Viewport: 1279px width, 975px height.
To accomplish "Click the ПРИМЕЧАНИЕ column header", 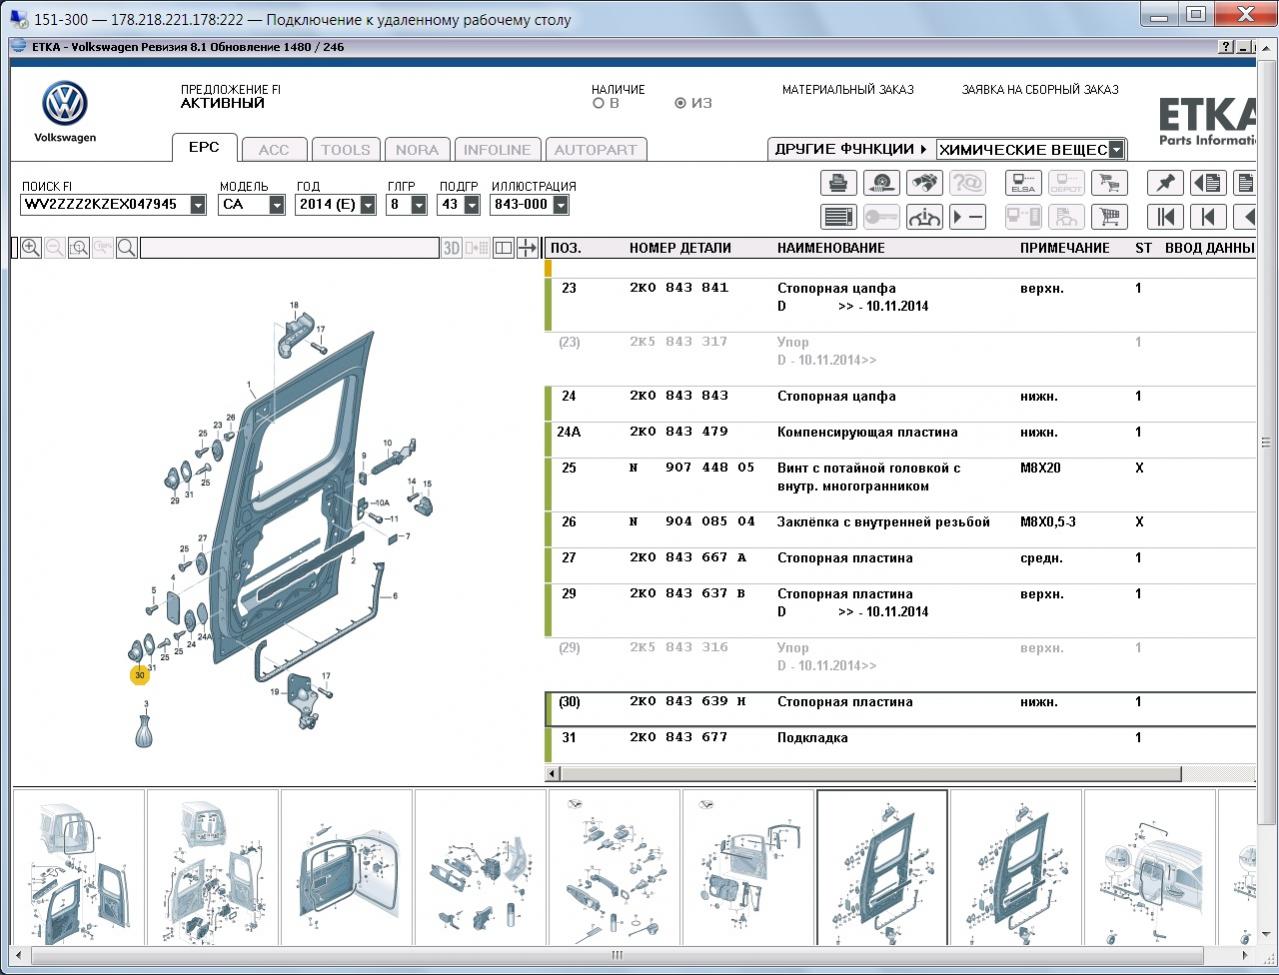I will click(1065, 248).
